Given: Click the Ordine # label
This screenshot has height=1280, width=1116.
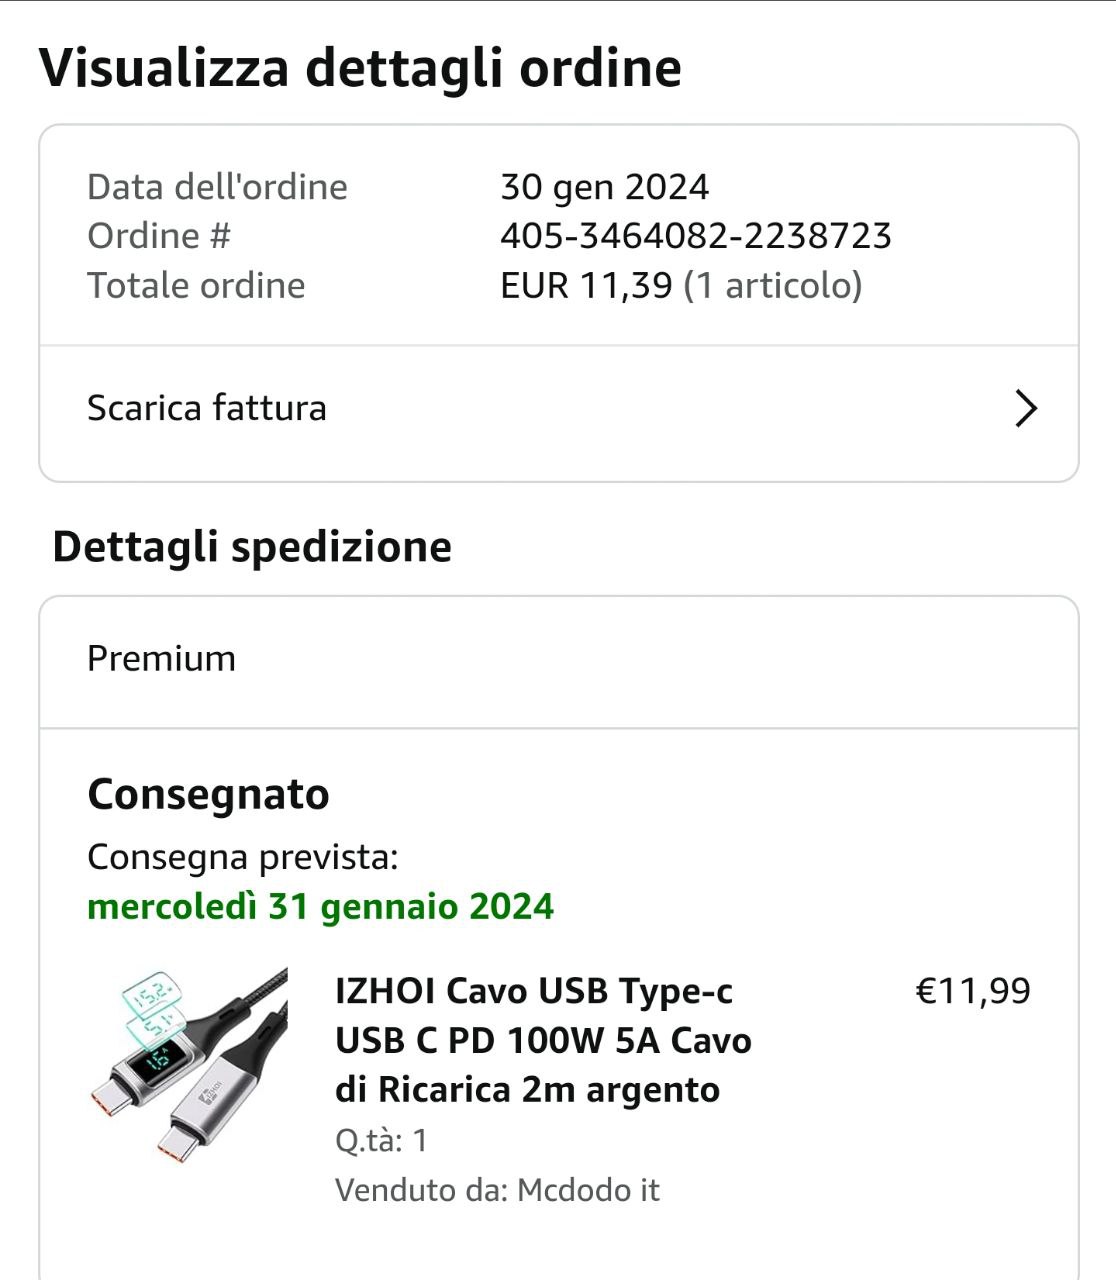Looking at the screenshot, I should click(x=159, y=236).
